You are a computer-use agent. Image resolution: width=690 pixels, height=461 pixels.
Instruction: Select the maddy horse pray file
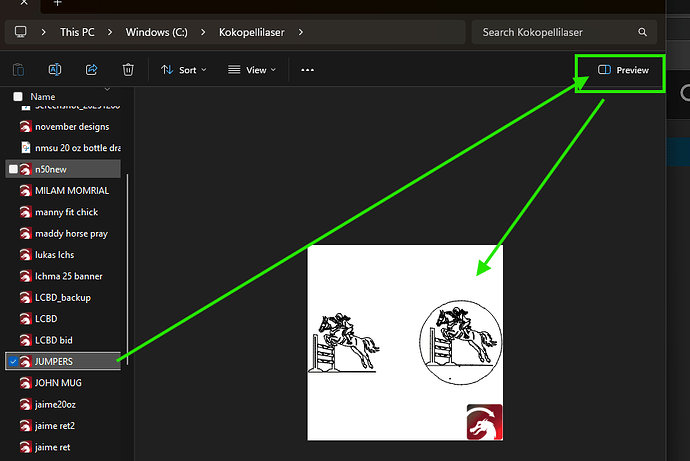point(71,234)
